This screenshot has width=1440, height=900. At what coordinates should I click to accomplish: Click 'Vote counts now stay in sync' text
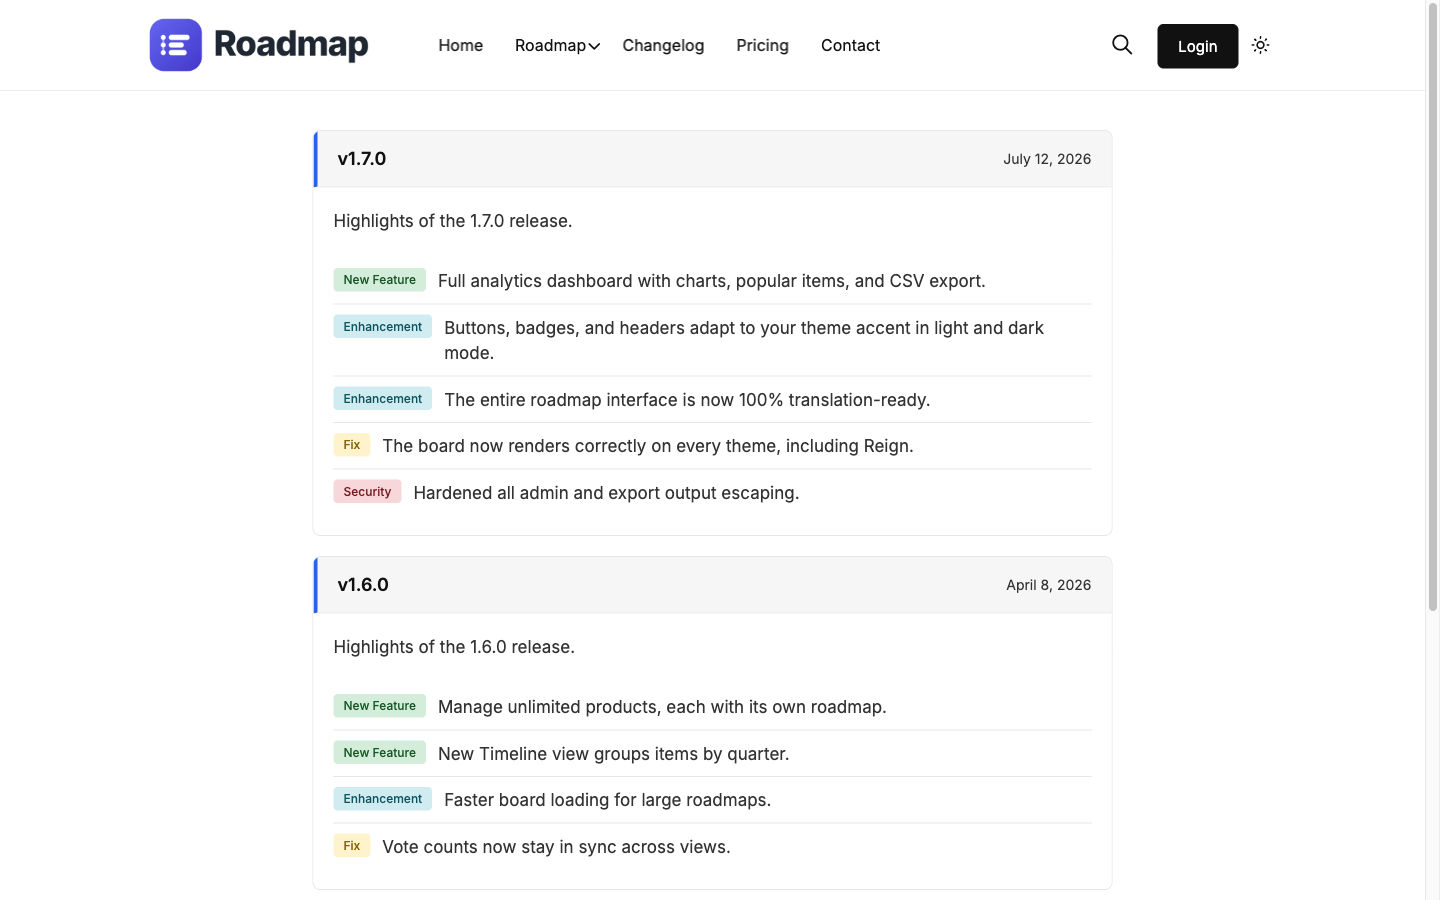pos(556,847)
